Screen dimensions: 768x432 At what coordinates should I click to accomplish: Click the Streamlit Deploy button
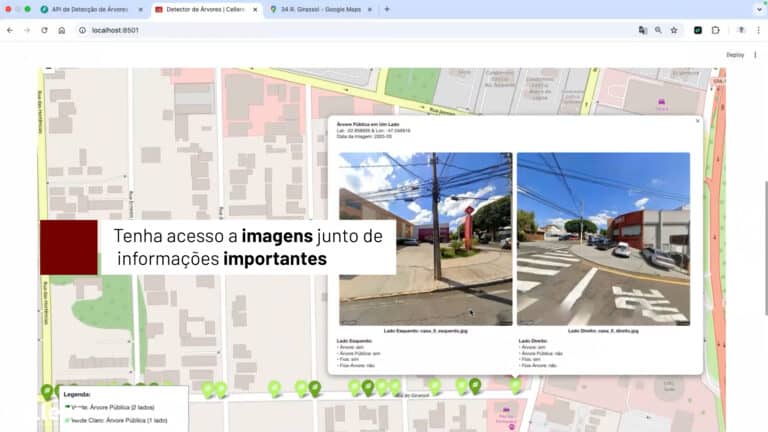coord(735,55)
